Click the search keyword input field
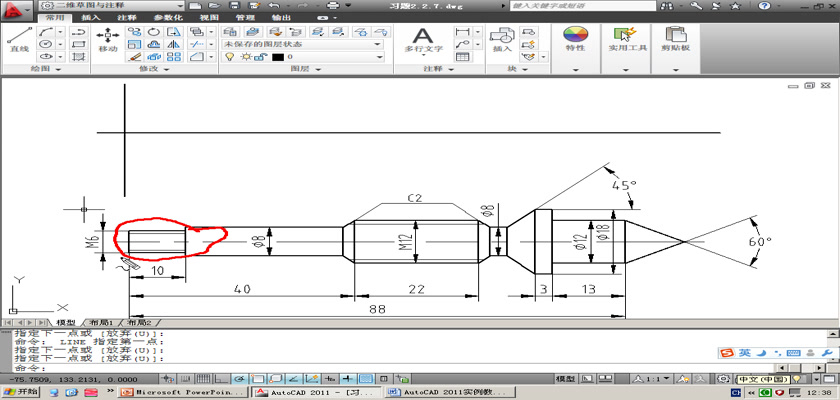This screenshot has height=400, width=840. point(583,6)
